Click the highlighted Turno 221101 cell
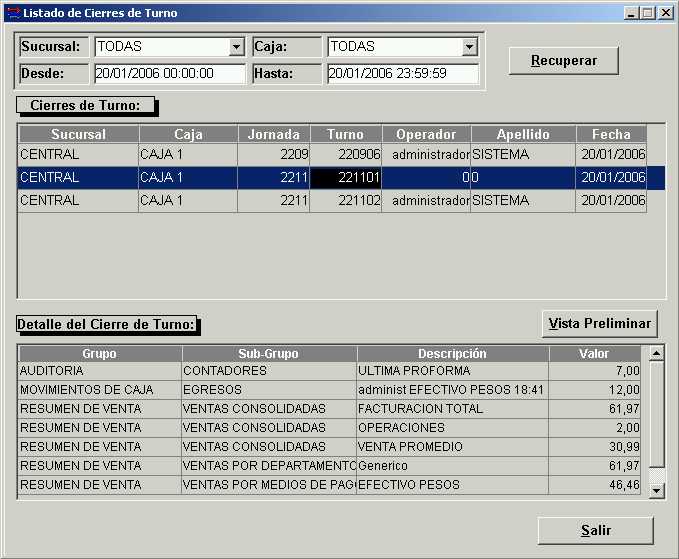Image resolution: width=679 pixels, height=559 pixels. 345,178
